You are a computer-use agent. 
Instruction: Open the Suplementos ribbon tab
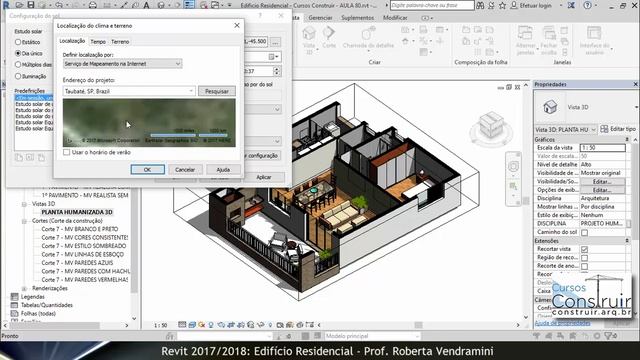click(x=358, y=18)
